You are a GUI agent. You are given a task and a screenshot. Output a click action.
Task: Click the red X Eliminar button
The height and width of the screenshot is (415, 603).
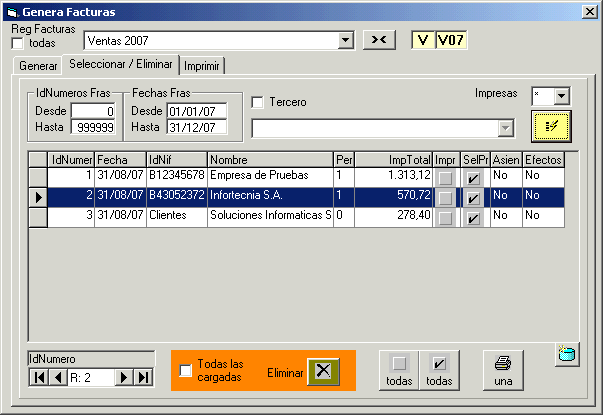pos(323,371)
